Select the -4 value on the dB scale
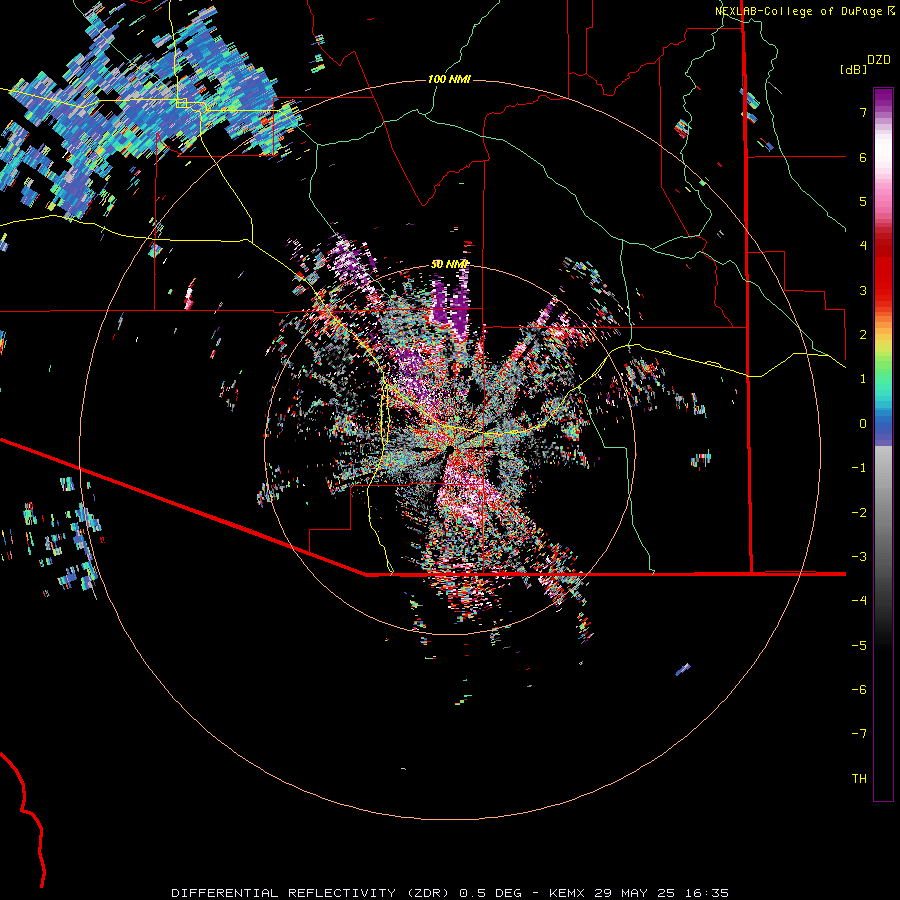The width and height of the screenshot is (900, 900). [859, 601]
